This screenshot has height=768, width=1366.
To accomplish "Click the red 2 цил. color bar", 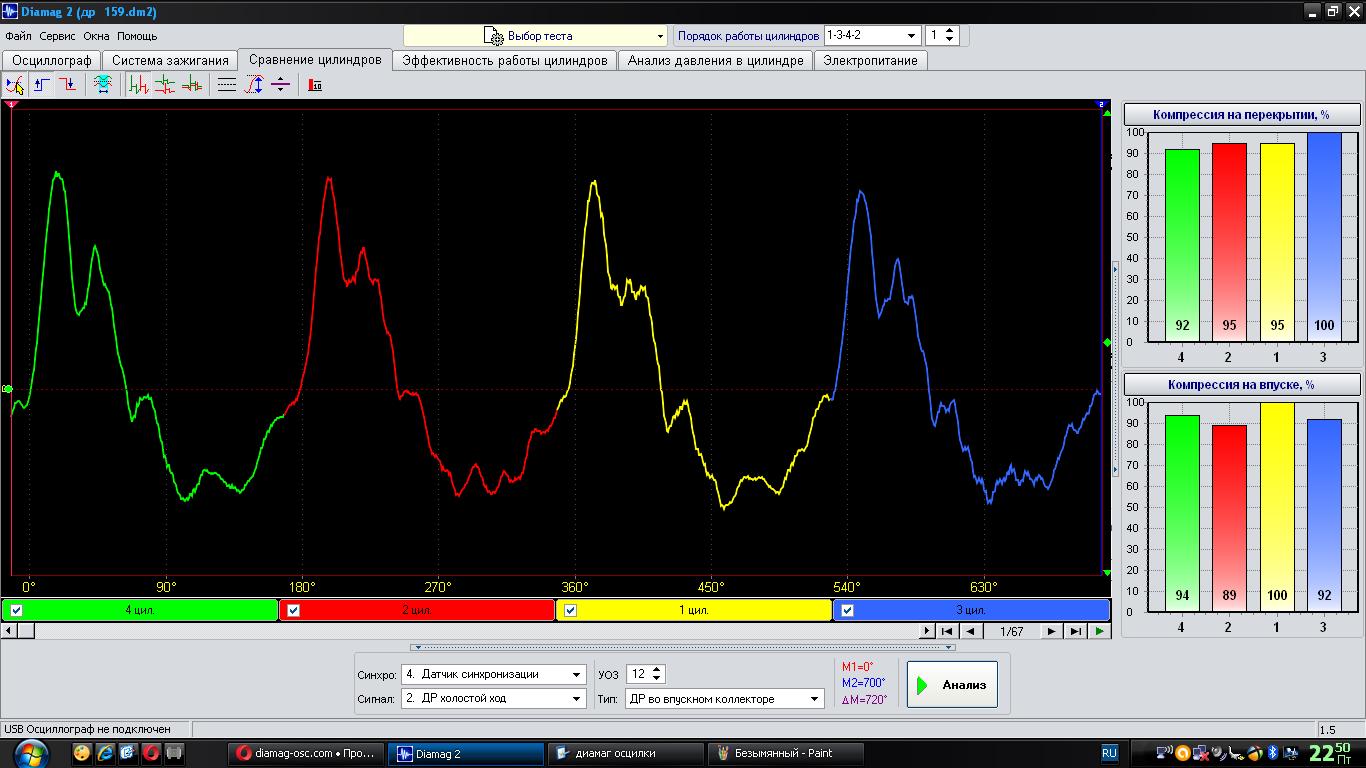I will pos(417,610).
